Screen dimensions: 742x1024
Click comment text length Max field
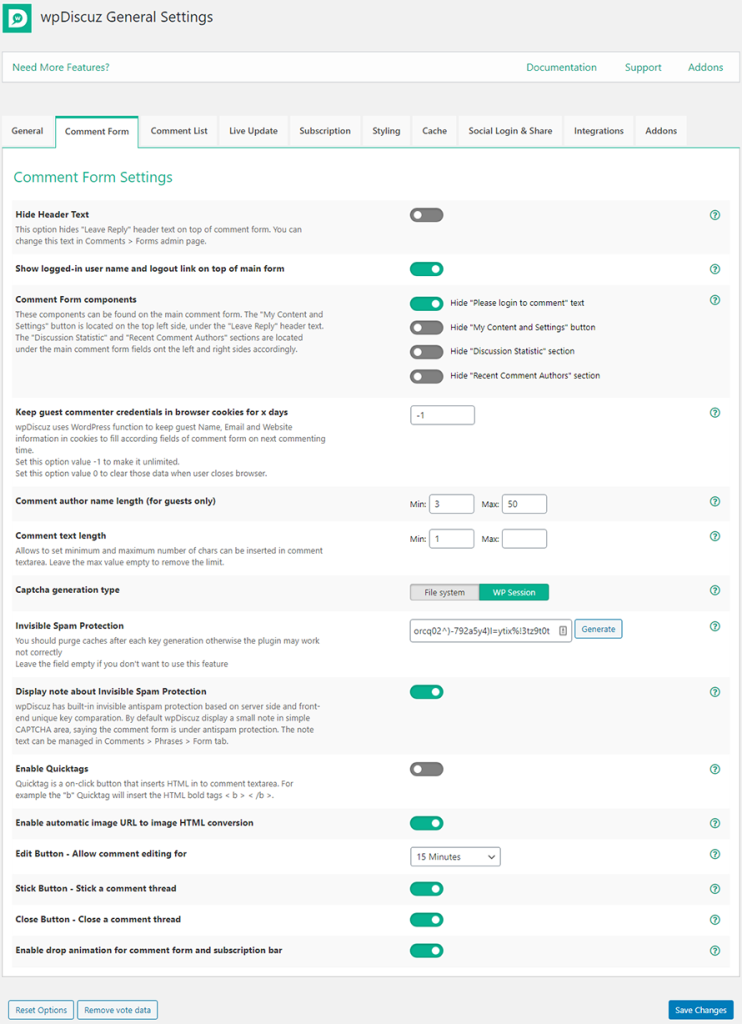(524, 539)
